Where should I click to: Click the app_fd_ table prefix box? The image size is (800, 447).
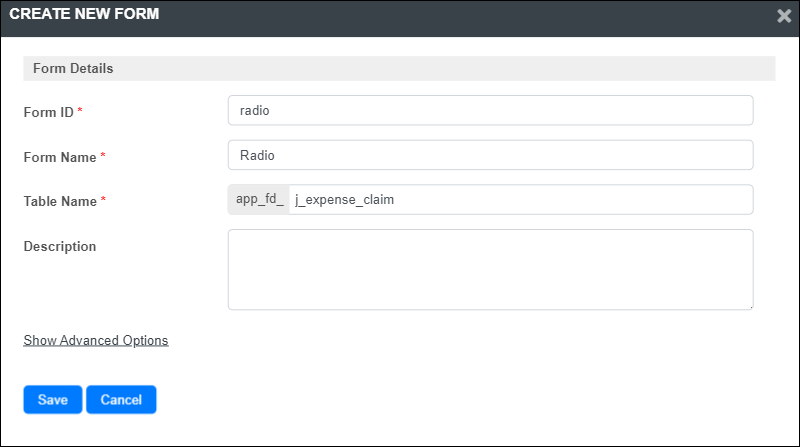259,200
